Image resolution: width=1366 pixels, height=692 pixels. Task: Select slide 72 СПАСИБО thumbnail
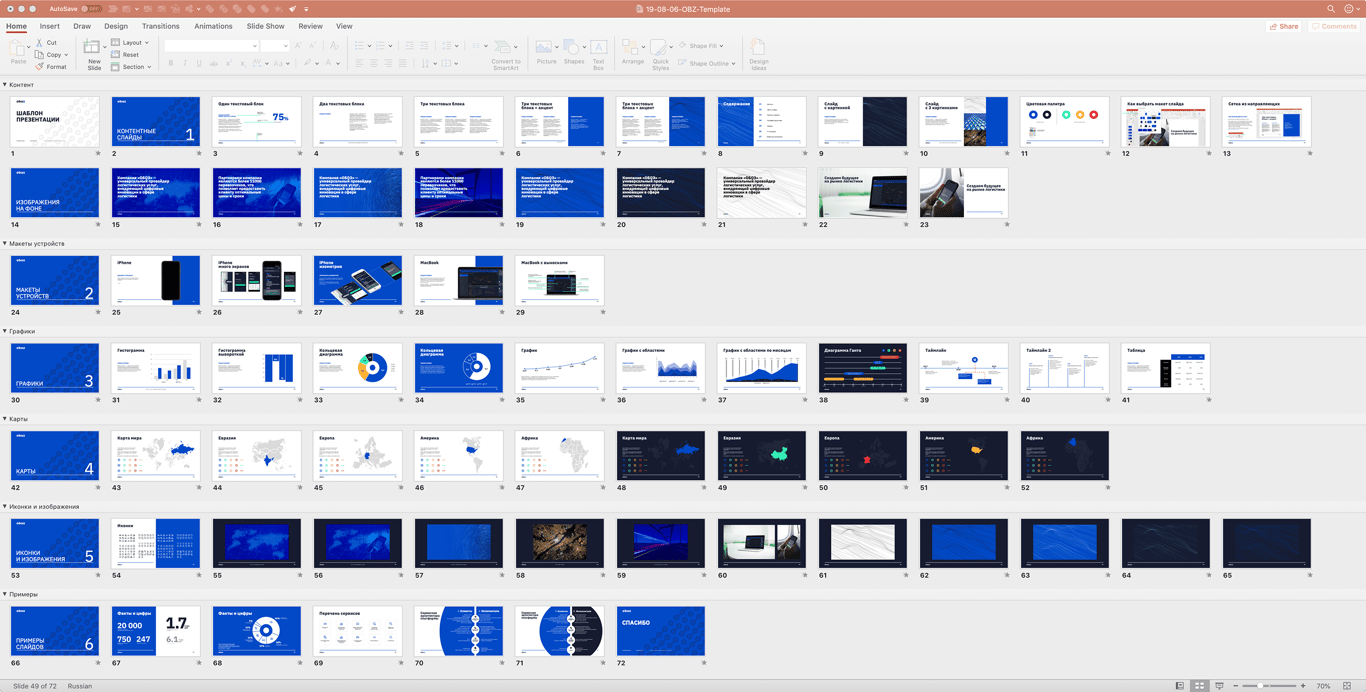click(x=660, y=631)
